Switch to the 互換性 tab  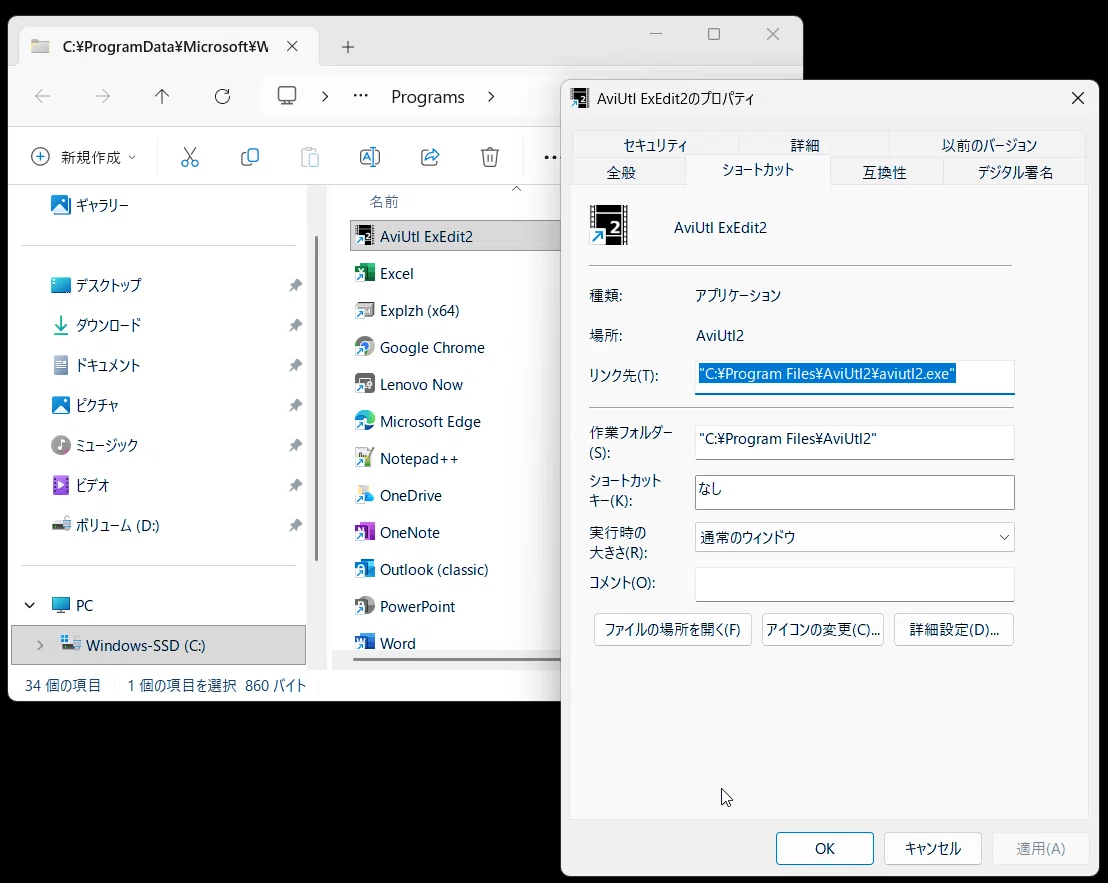pyautogui.click(x=884, y=172)
